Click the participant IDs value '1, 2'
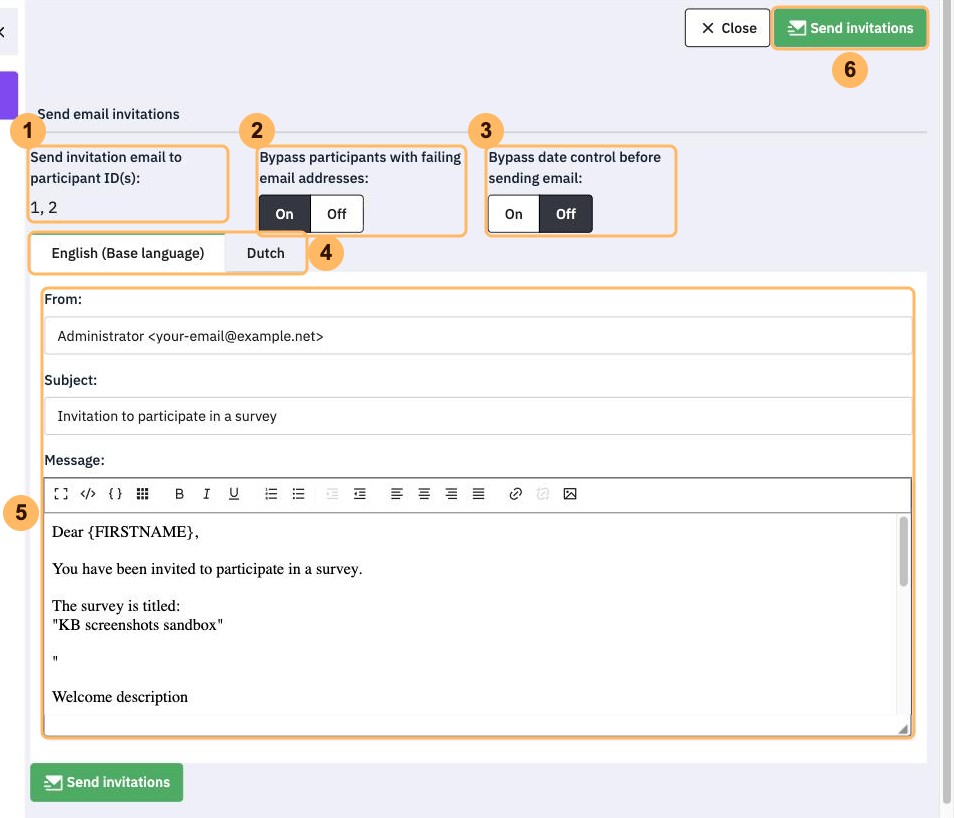This screenshot has height=818, width=954. (x=44, y=208)
